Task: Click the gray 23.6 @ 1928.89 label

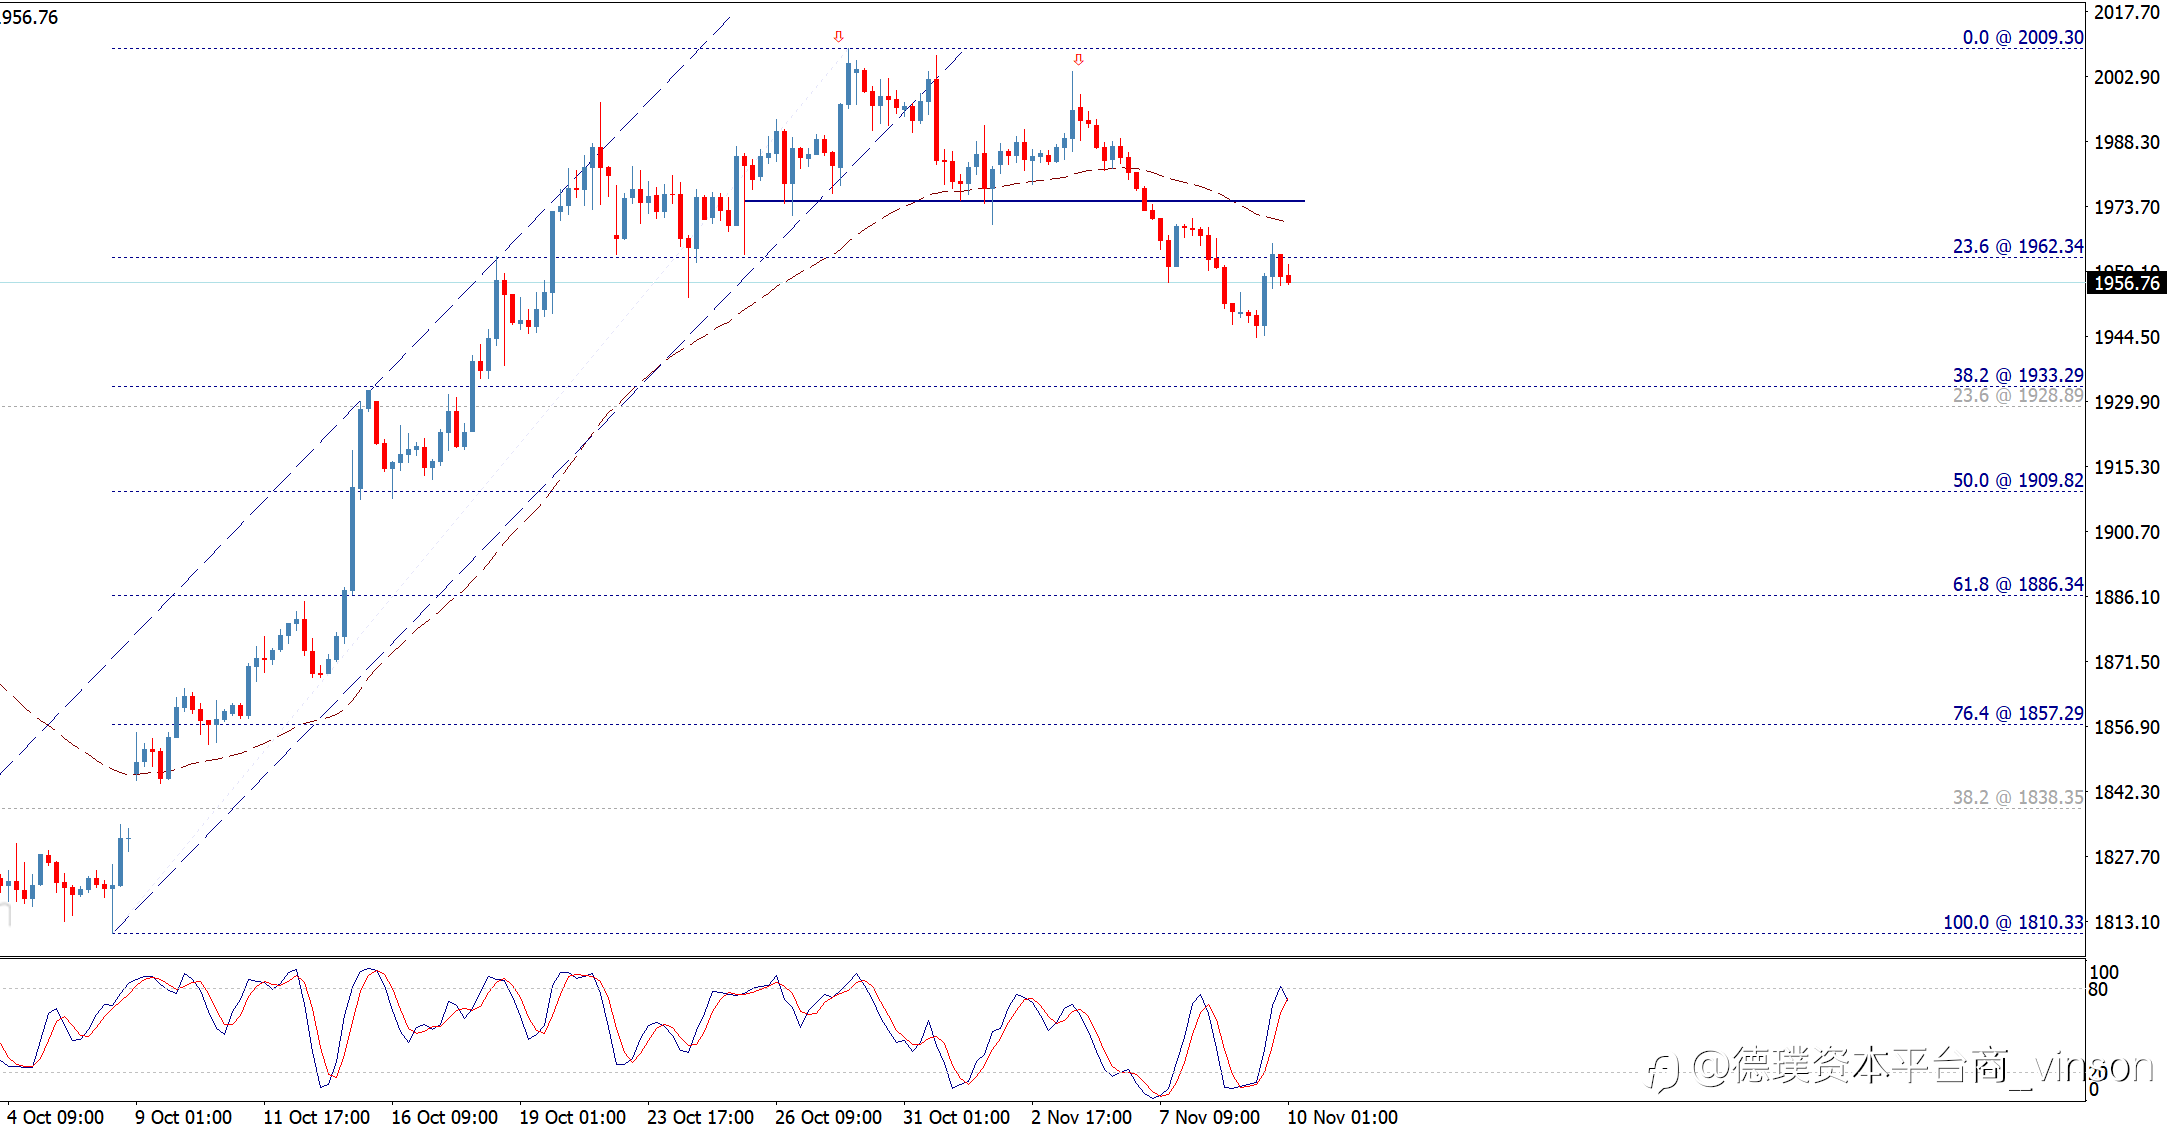Action: [2017, 396]
